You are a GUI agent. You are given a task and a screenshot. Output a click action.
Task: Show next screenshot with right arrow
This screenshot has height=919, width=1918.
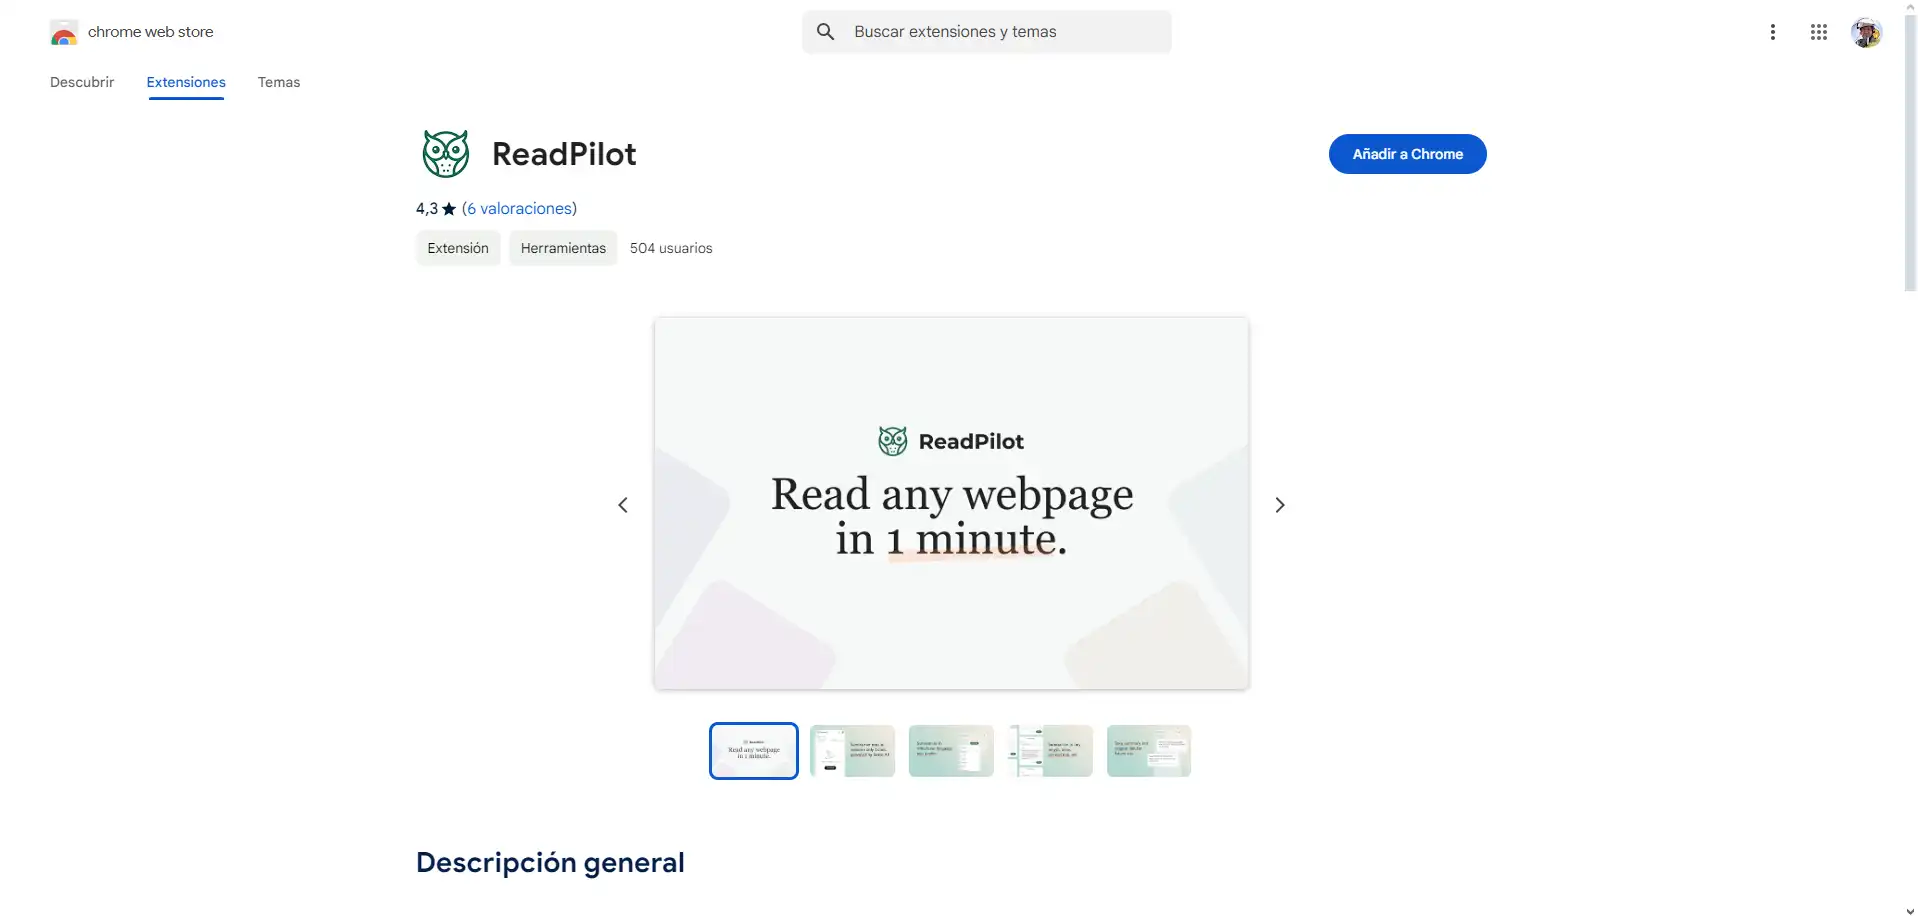(x=1279, y=505)
